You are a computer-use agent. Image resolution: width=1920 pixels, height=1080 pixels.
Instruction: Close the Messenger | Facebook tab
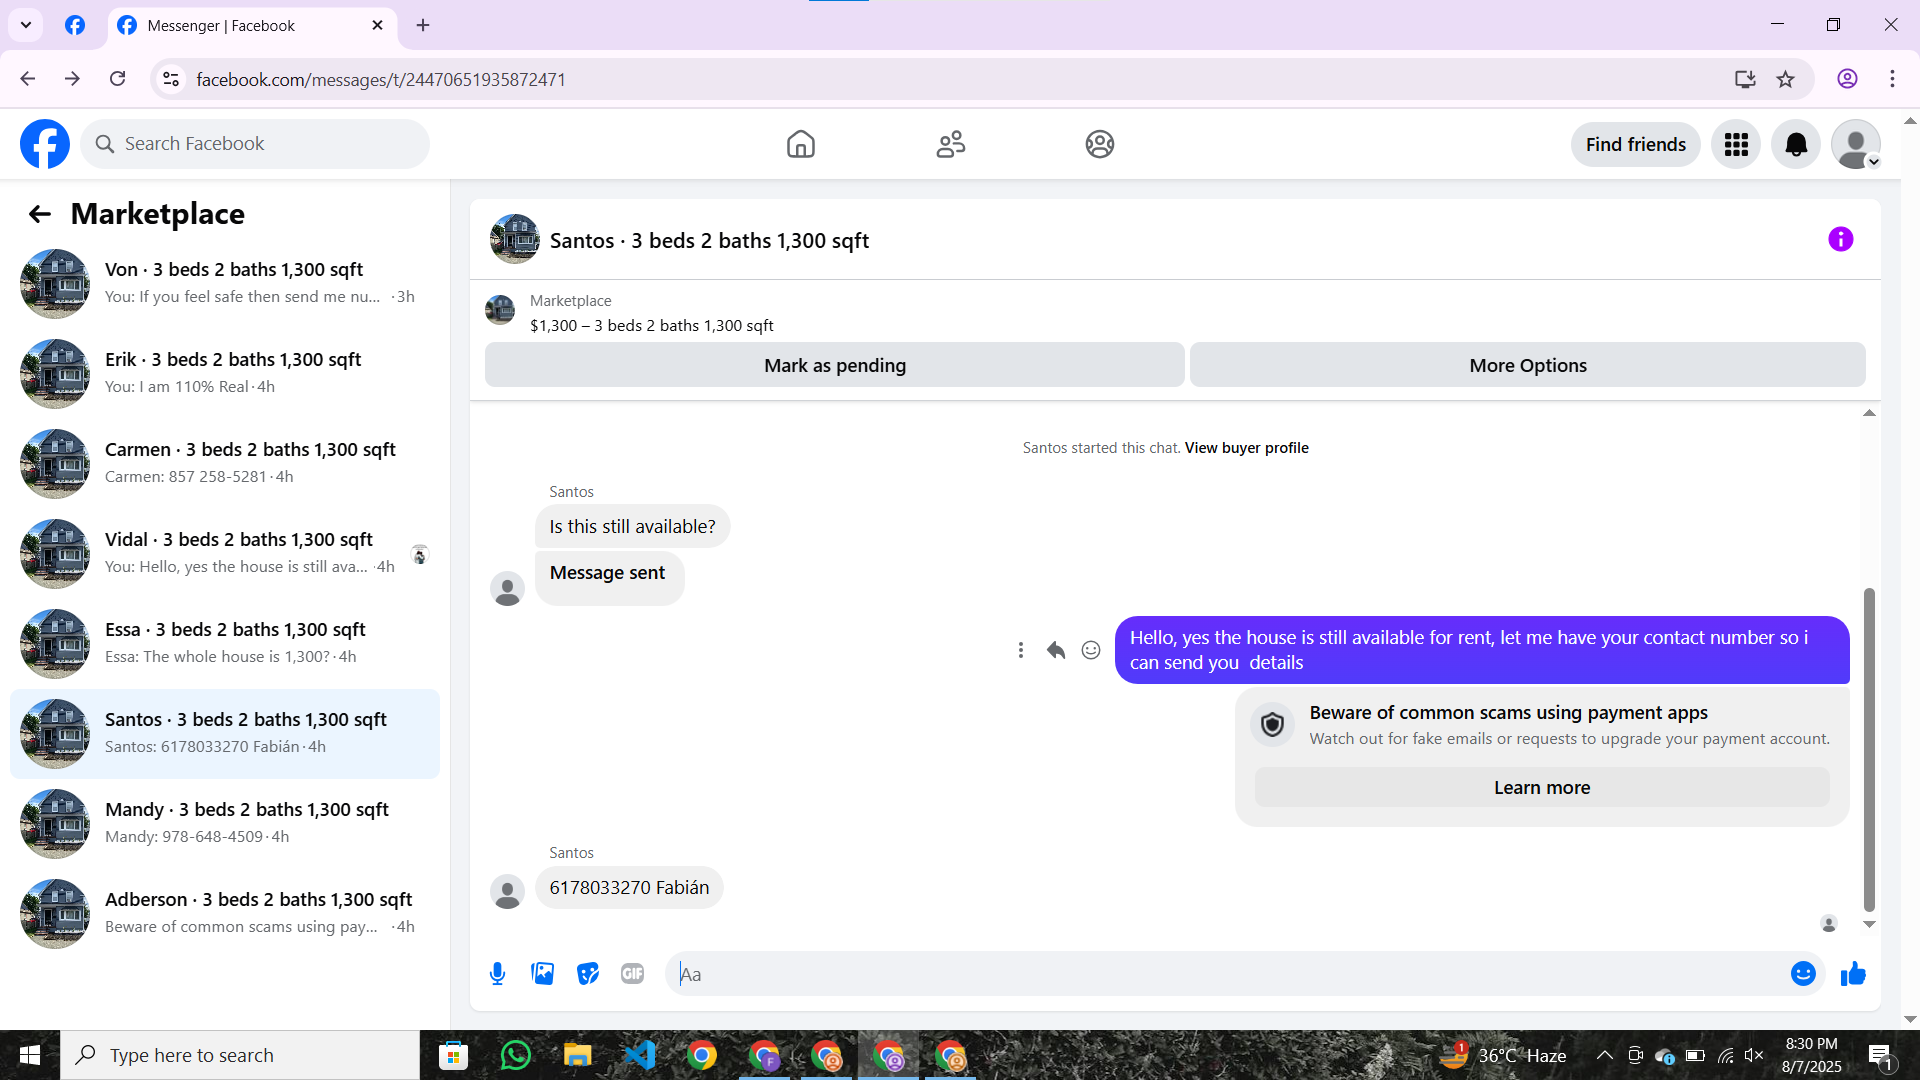(x=377, y=25)
